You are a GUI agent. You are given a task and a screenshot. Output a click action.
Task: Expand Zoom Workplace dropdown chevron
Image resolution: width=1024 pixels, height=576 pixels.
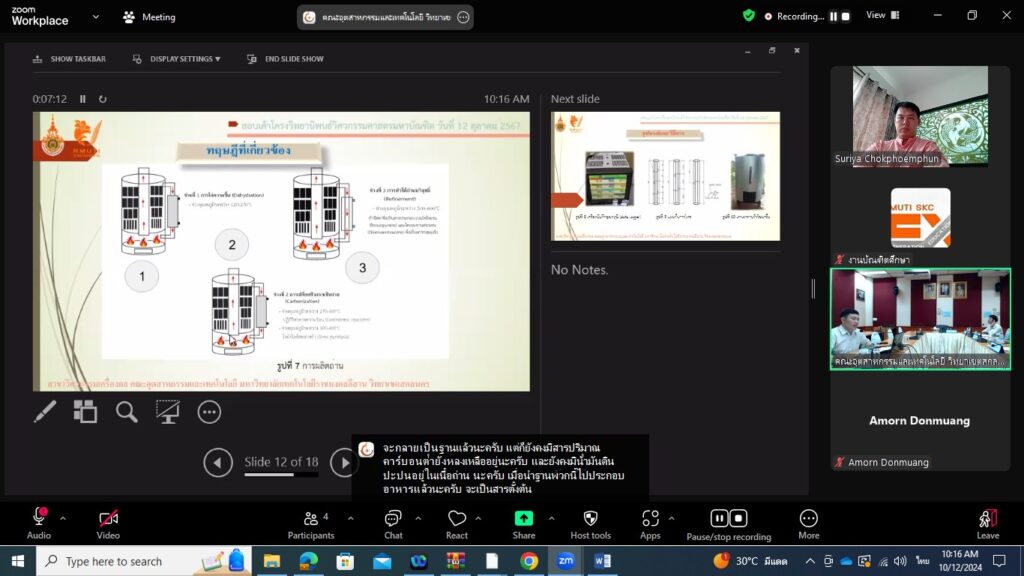pyautogui.click(x=96, y=17)
